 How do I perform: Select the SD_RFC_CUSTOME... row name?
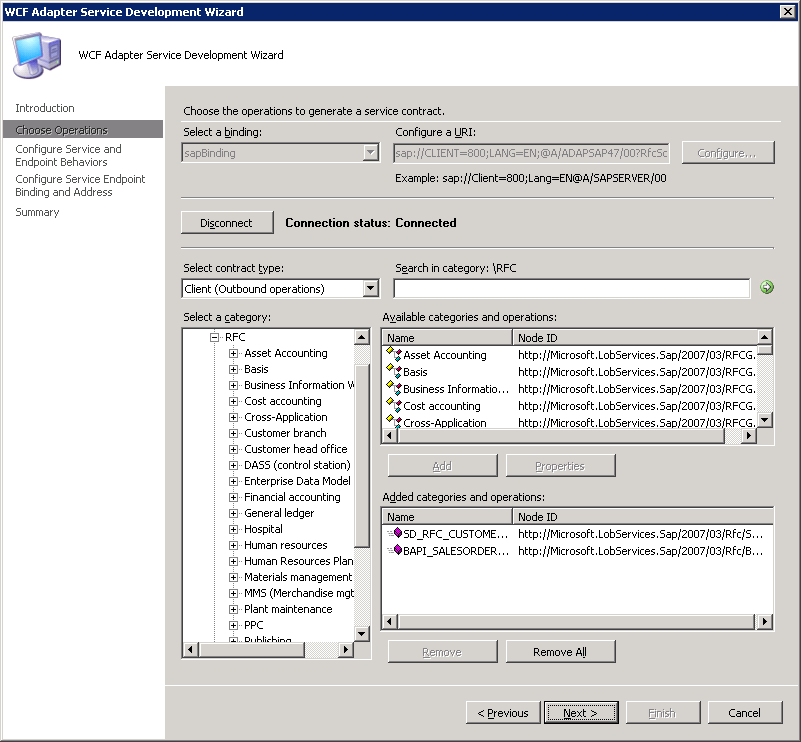point(456,534)
